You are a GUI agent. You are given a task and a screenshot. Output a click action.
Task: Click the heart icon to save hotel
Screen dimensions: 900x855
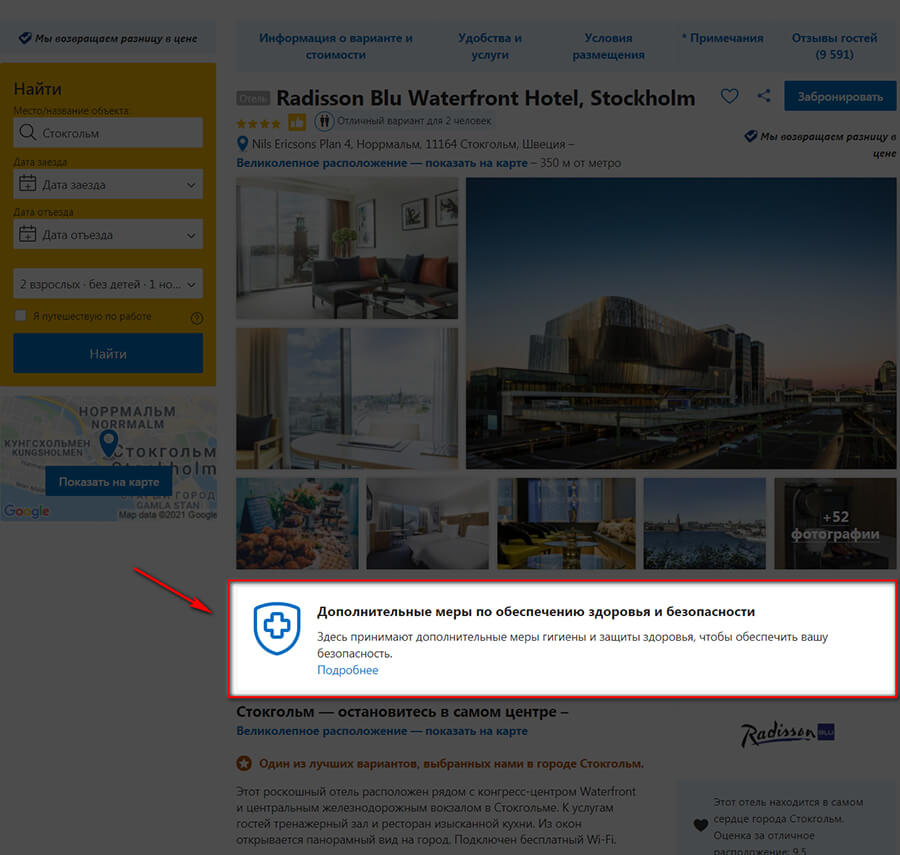pyautogui.click(x=730, y=96)
